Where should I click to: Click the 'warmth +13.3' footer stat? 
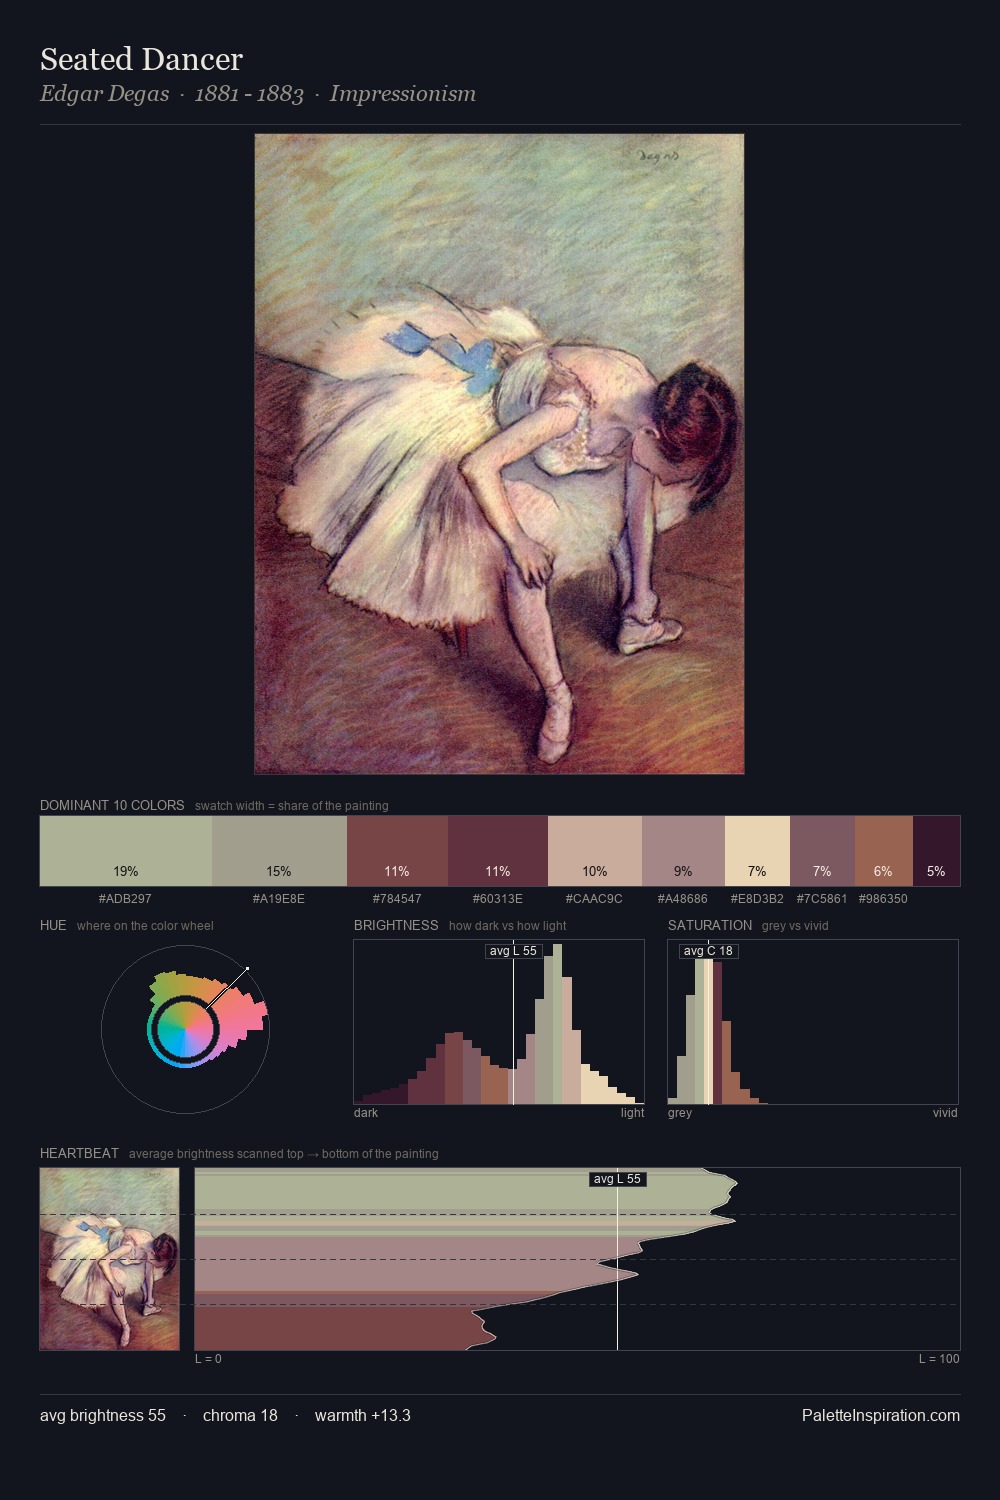pos(363,1416)
